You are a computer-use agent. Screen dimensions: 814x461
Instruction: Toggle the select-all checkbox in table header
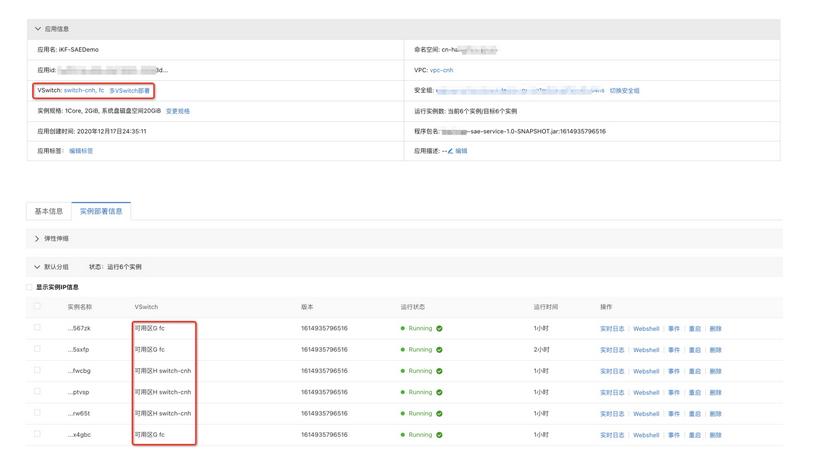(x=37, y=306)
